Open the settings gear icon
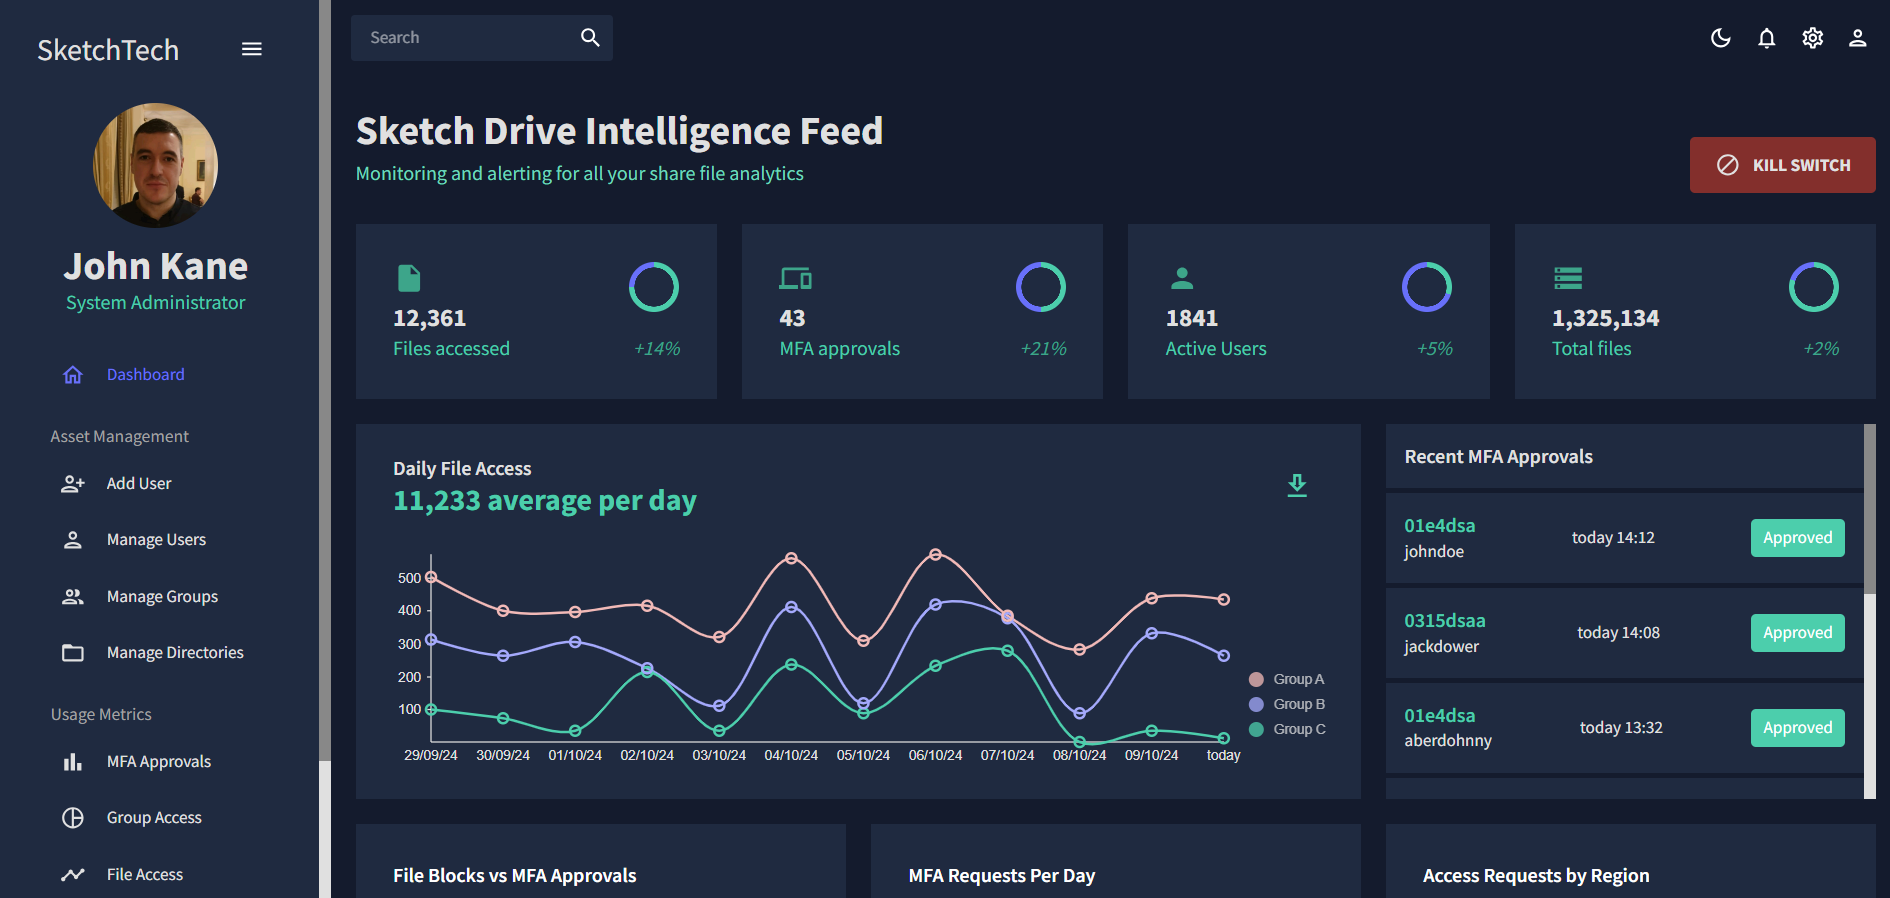 click(1813, 38)
